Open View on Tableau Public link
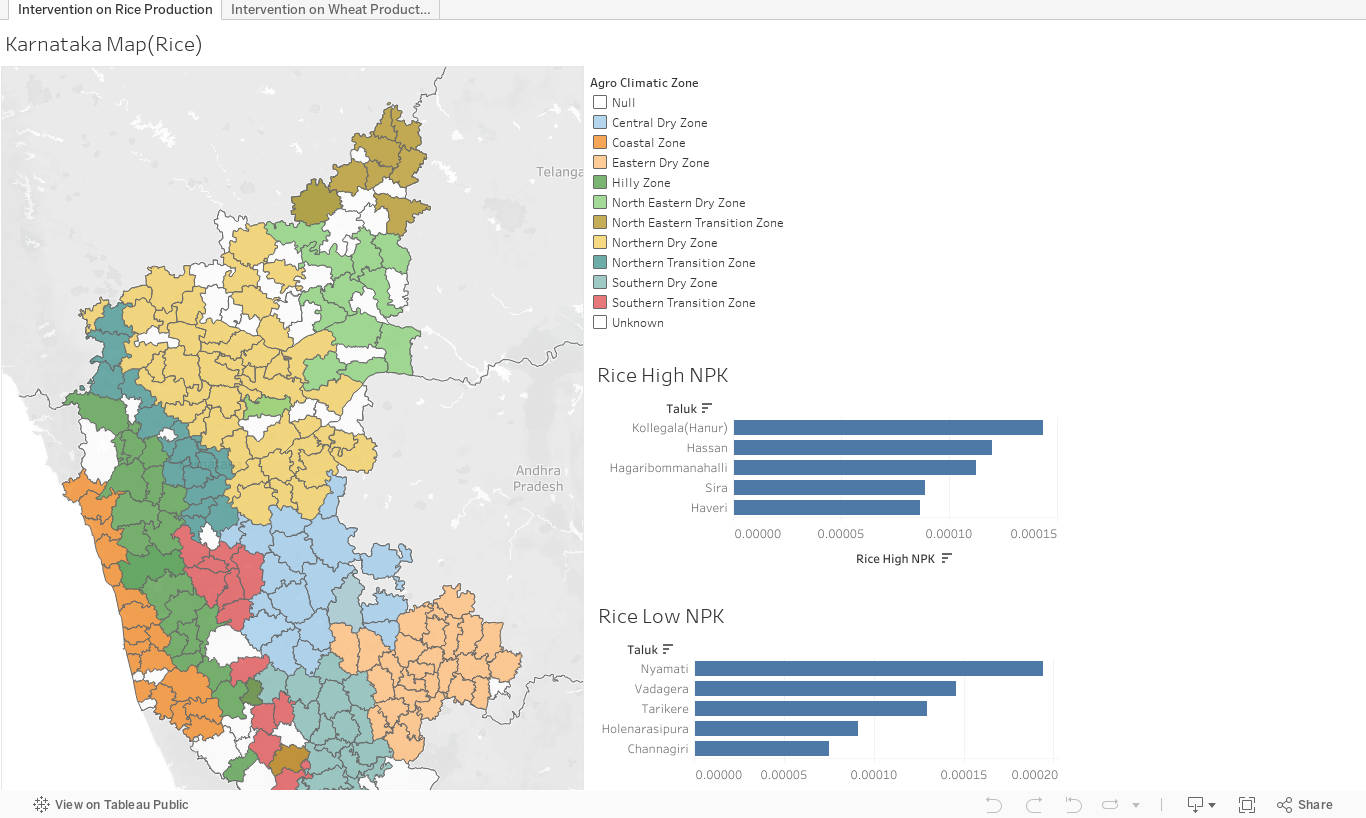 [x=111, y=804]
